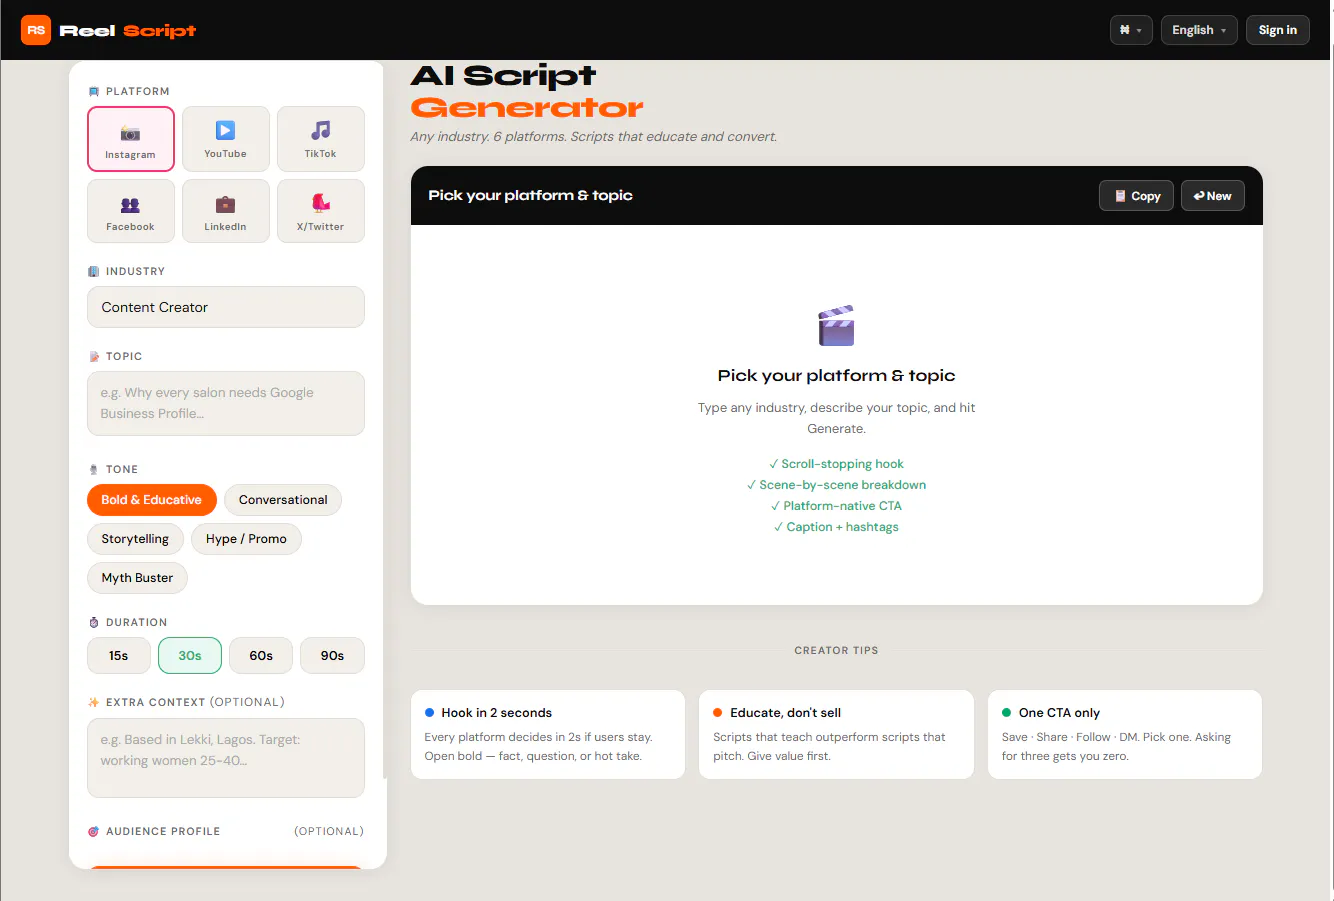The image size is (1334, 901).
Task: Choose the YouTube platform card
Action: coord(226,139)
